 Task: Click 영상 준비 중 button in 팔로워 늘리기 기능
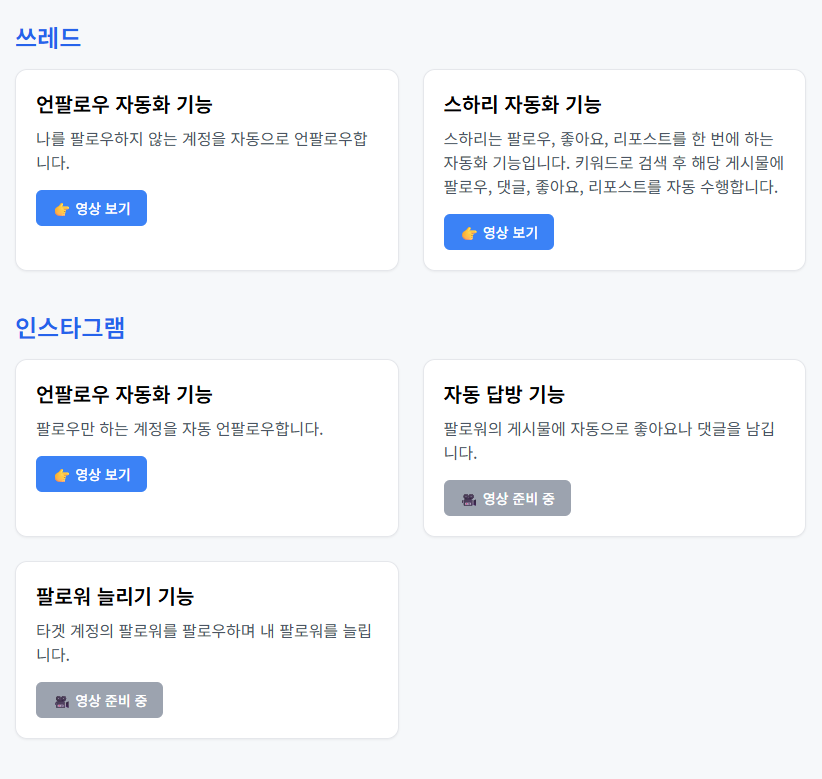(99, 700)
